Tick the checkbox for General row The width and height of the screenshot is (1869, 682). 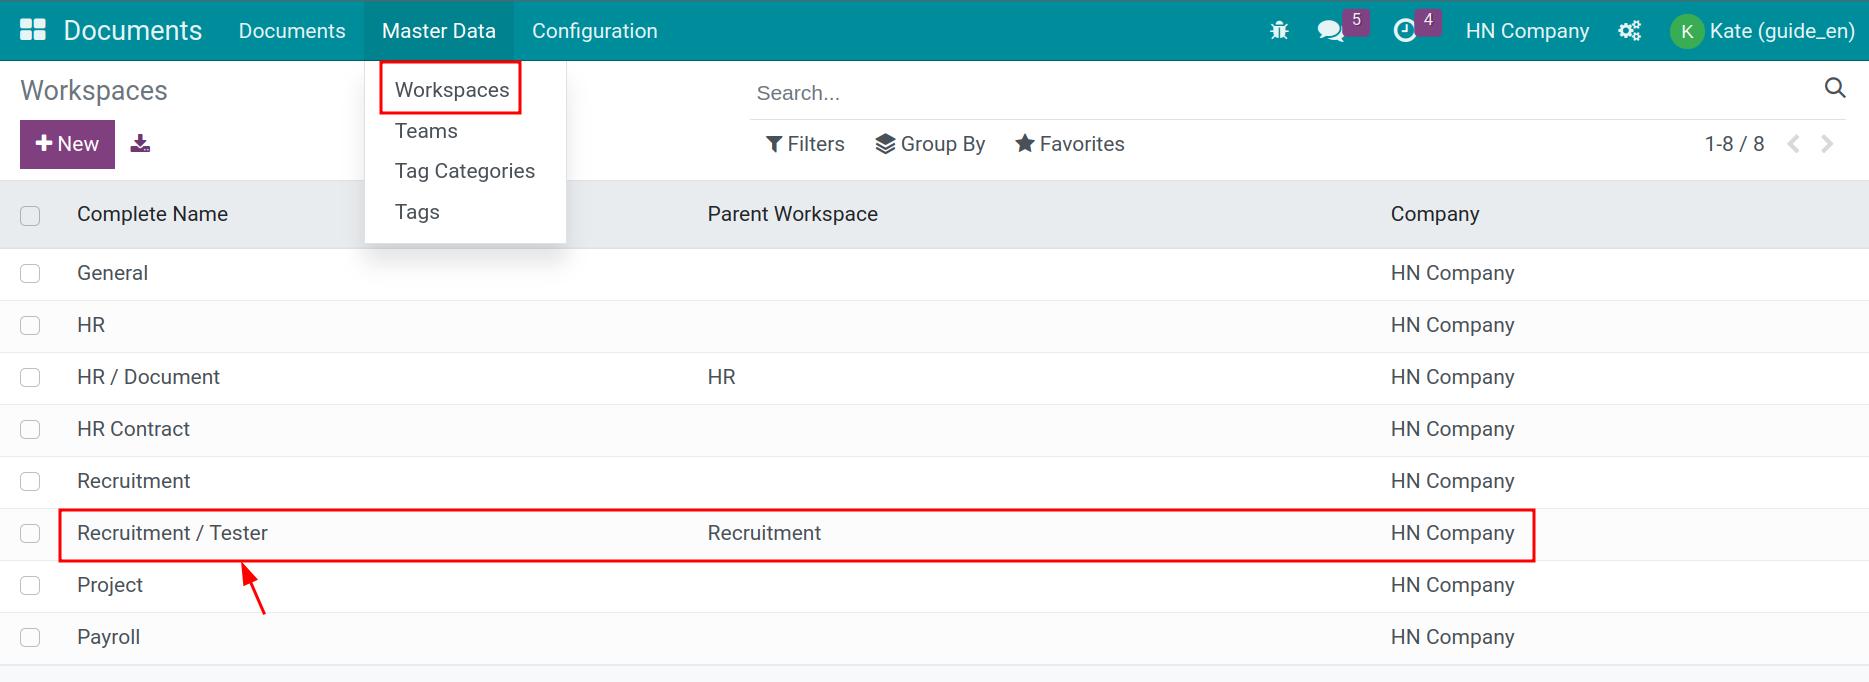point(30,274)
